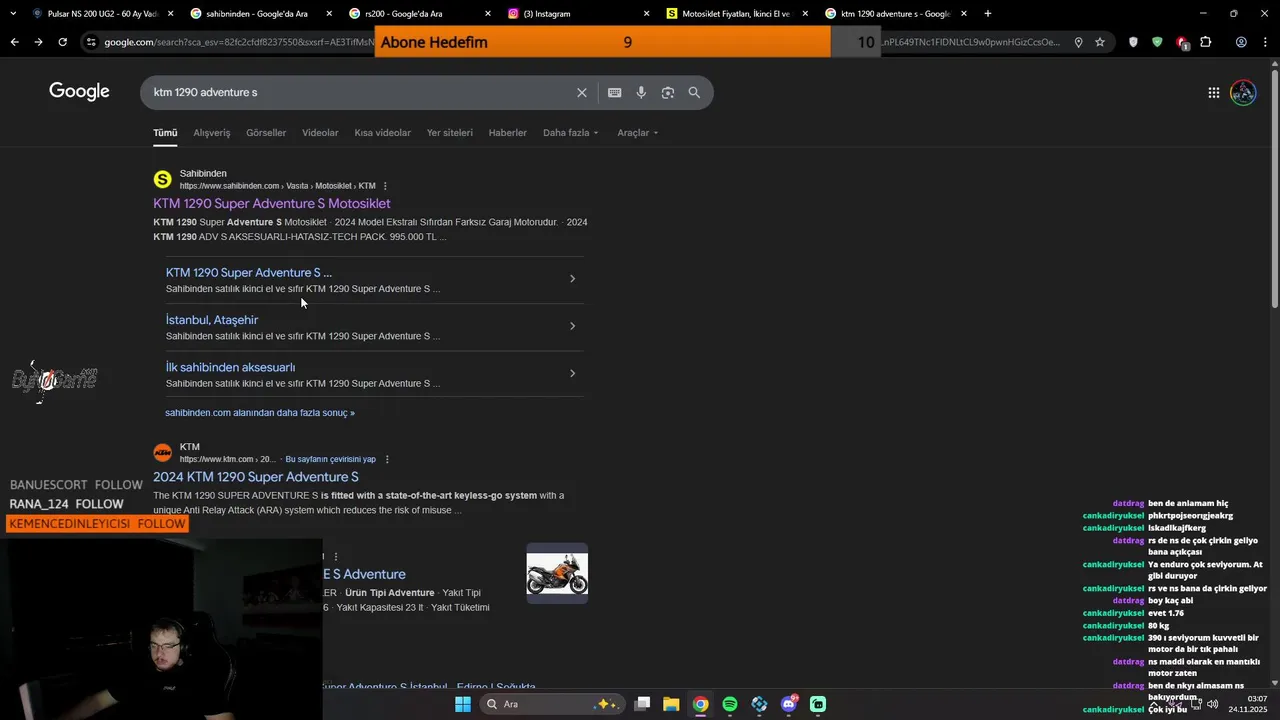Open the "İstanbul, Ataşehir" sitelink

(x=212, y=320)
